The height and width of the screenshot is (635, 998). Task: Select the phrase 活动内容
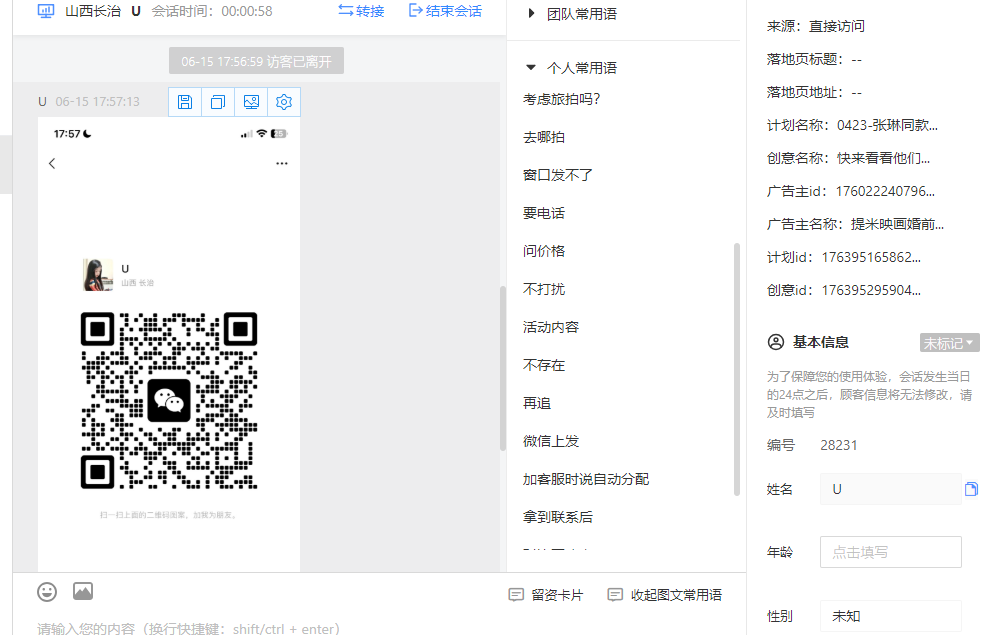[551, 327]
